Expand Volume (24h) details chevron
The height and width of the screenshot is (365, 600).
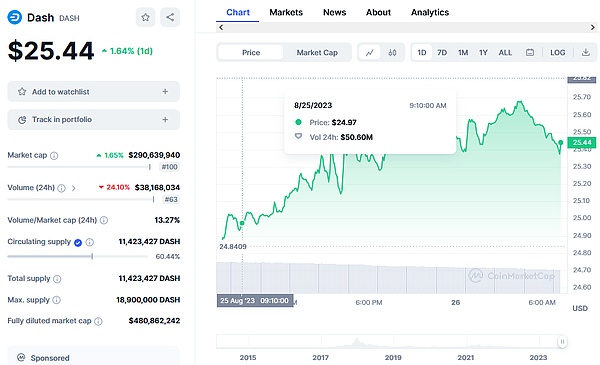pyautogui.click(x=73, y=188)
